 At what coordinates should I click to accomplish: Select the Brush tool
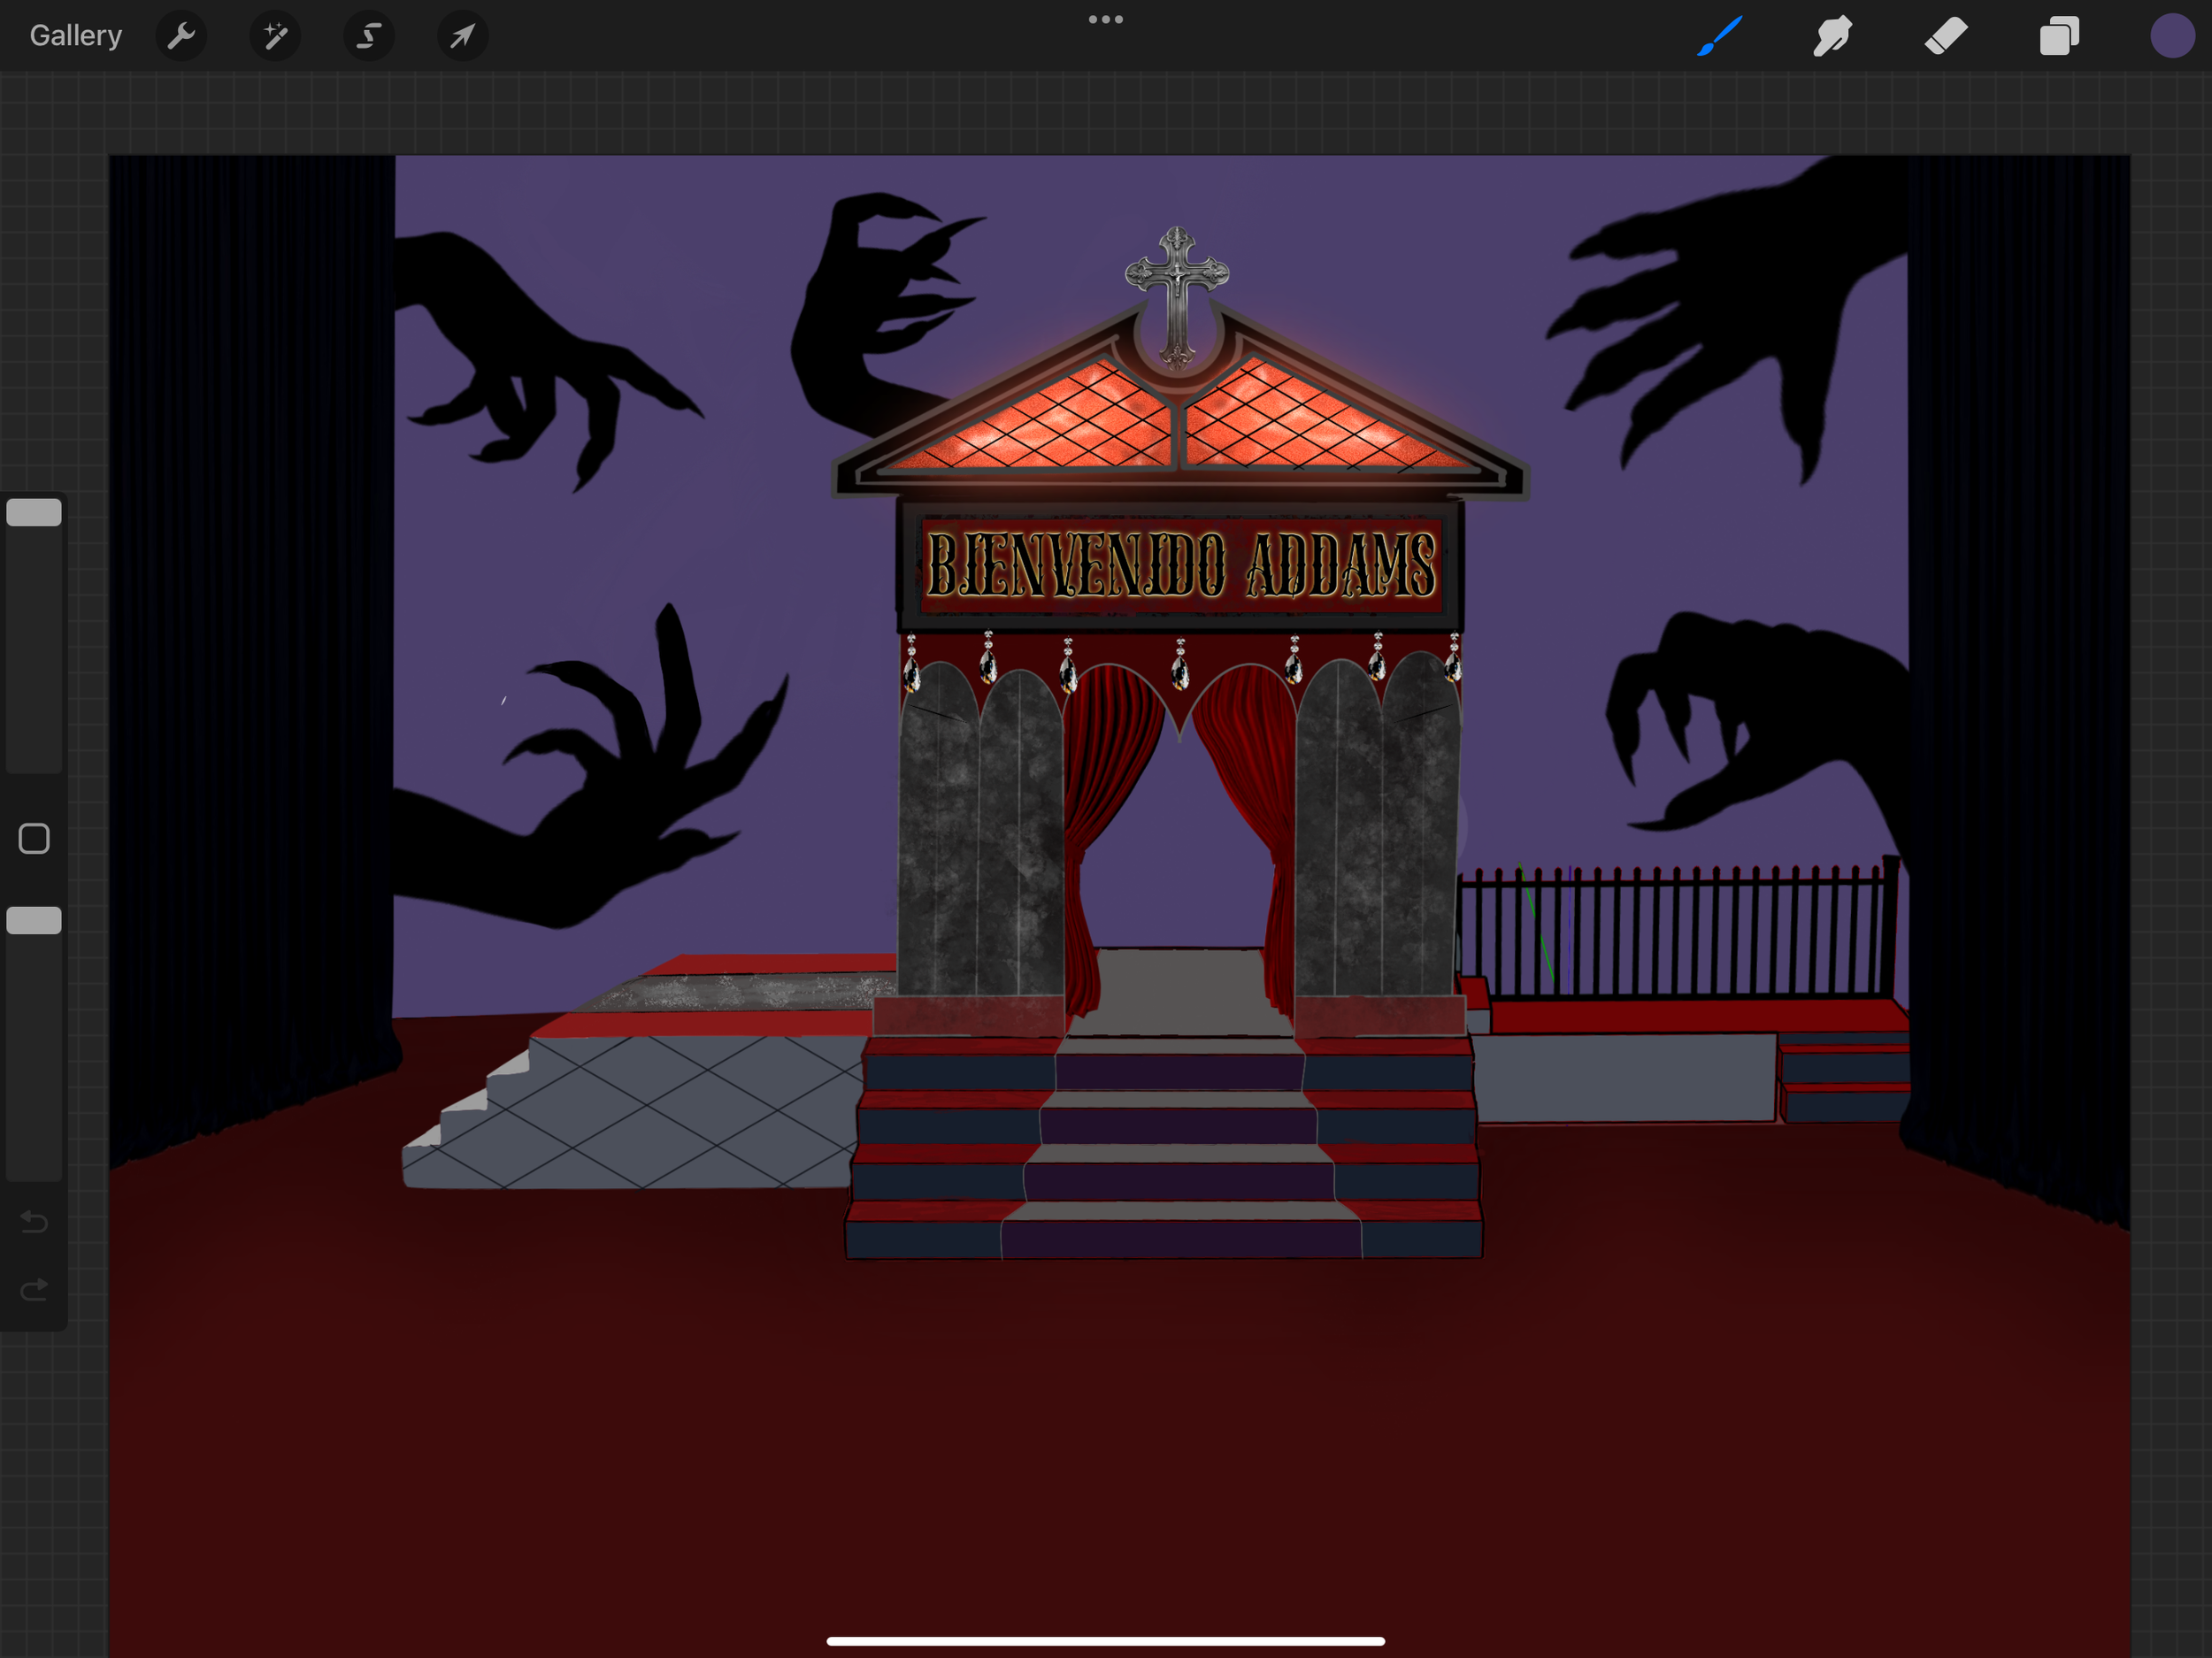click(x=1719, y=36)
